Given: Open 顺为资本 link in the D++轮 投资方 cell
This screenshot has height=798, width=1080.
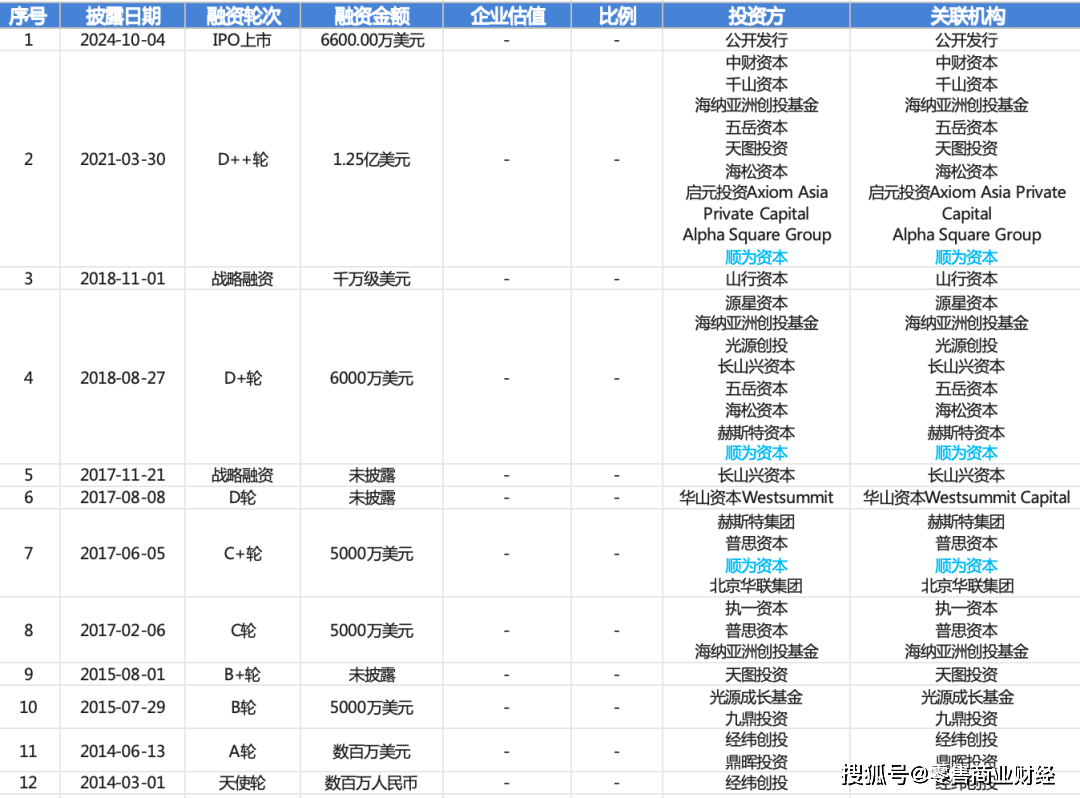Looking at the screenshot, I should pyautogui.click(x=756, y=258).
